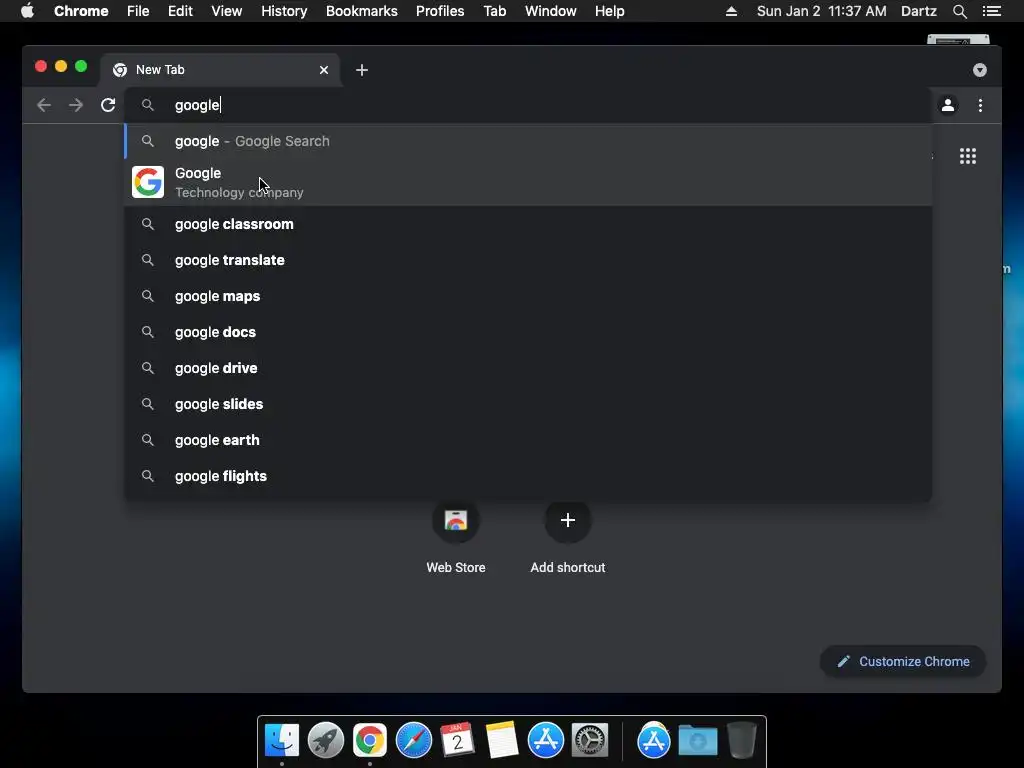
Task: Open System Preferences from the Dock
Action: pos(590,741)
